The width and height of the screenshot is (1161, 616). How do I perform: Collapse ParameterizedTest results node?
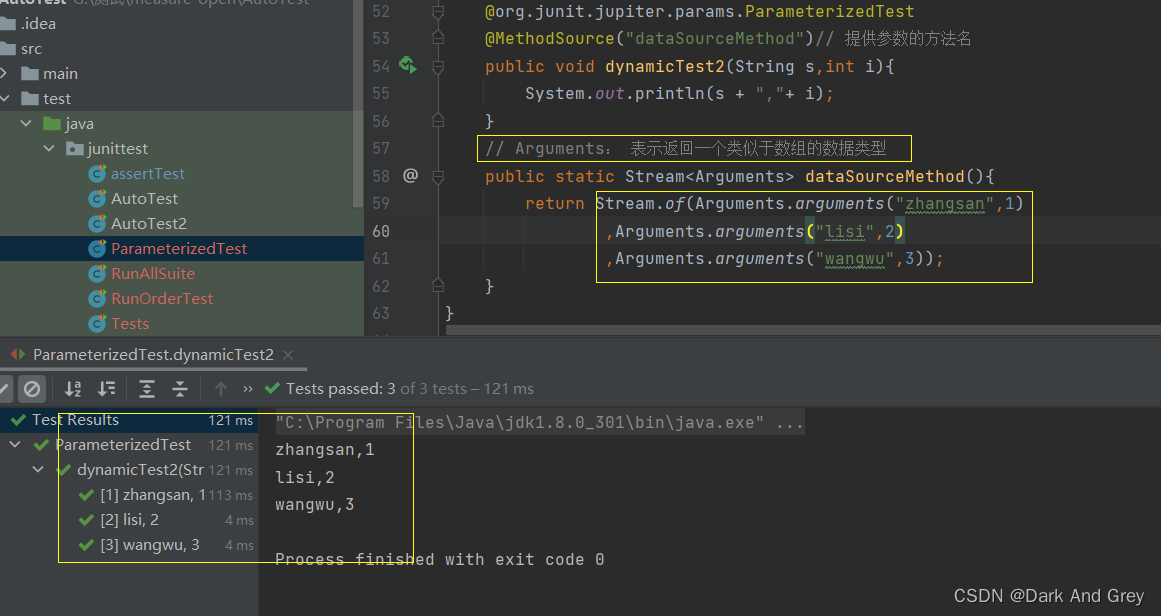tap(15, 445)
